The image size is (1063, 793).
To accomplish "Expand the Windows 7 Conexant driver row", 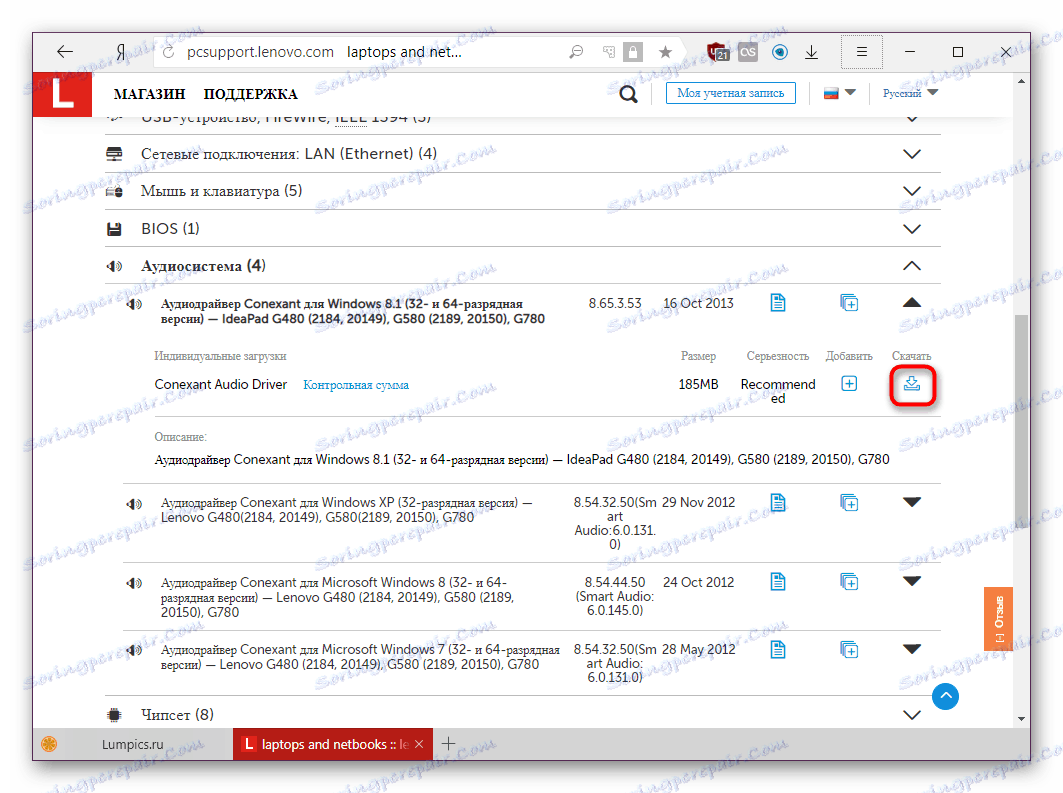I will pos(912,649).
